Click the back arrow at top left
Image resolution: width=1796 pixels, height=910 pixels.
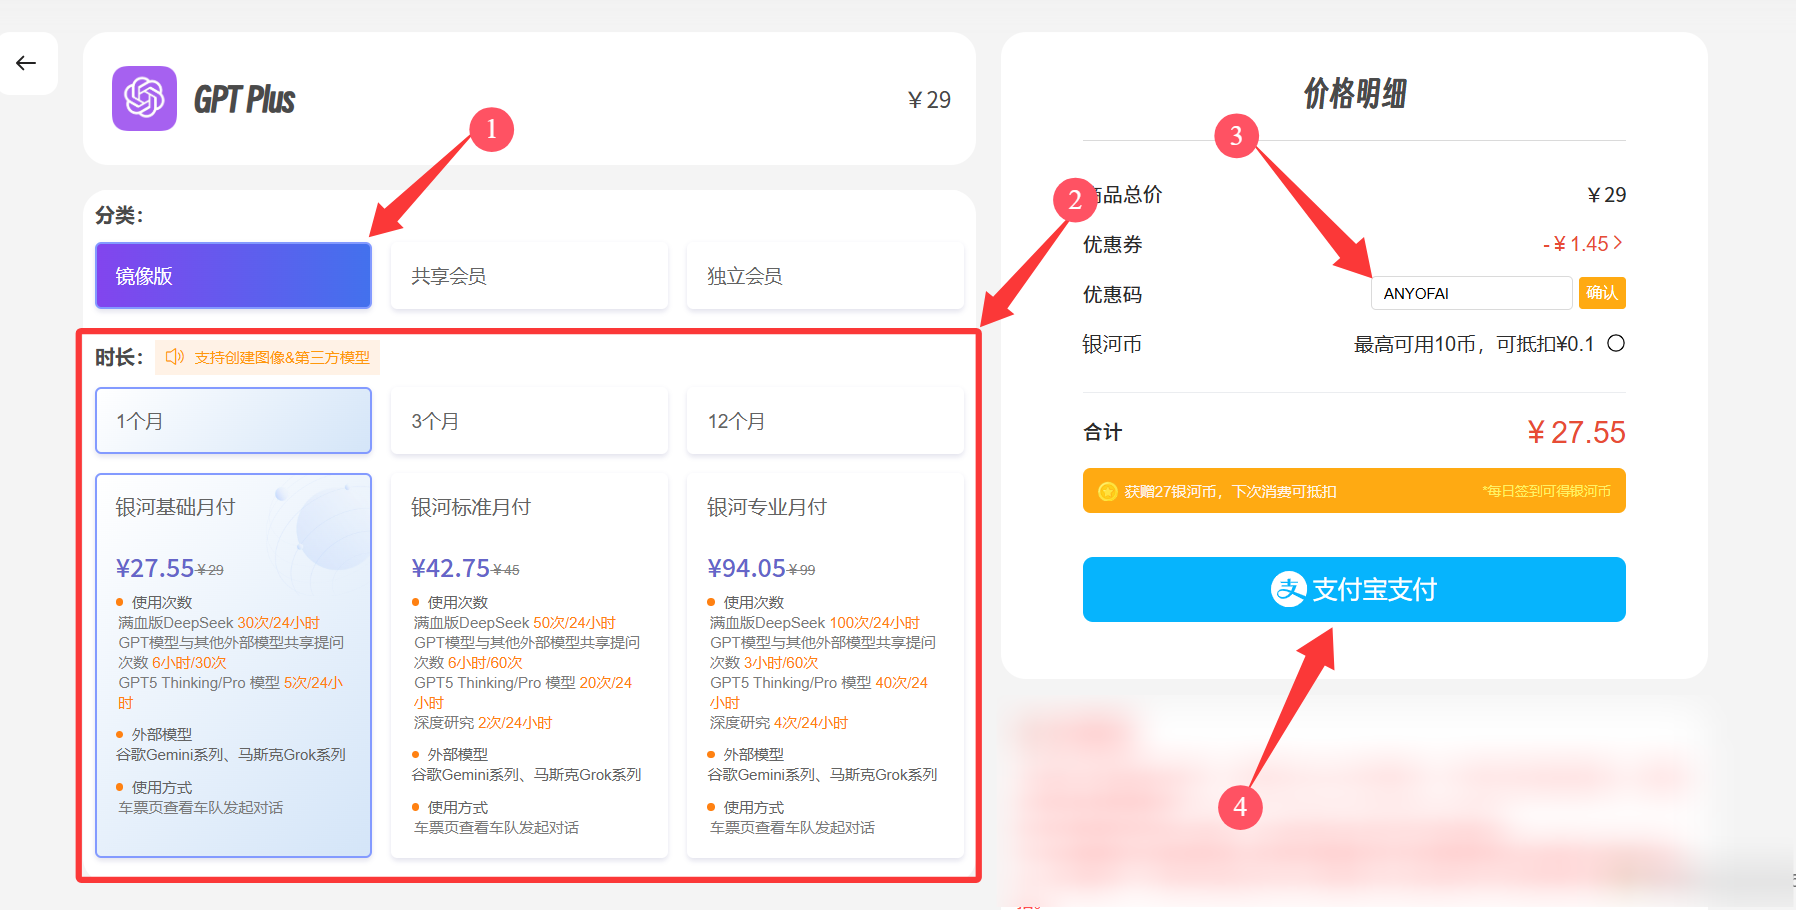pos(26,63)
